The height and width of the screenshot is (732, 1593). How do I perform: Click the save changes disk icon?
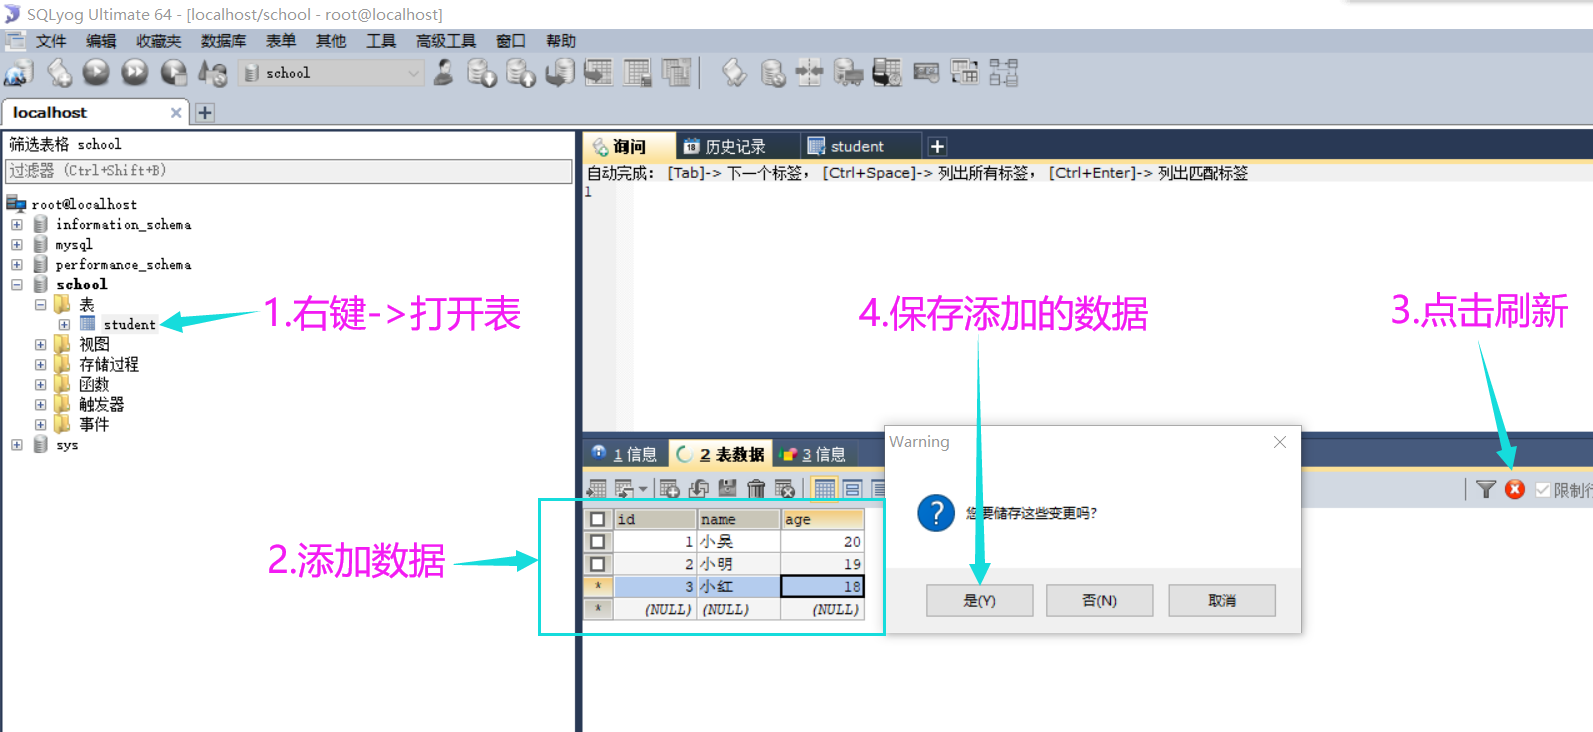[x=728, y=489]
